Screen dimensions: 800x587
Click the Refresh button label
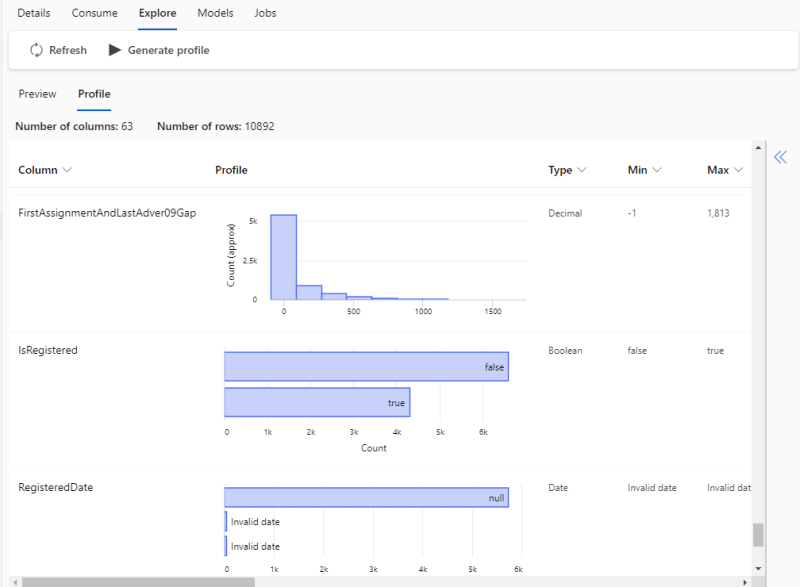pos(68,50)
